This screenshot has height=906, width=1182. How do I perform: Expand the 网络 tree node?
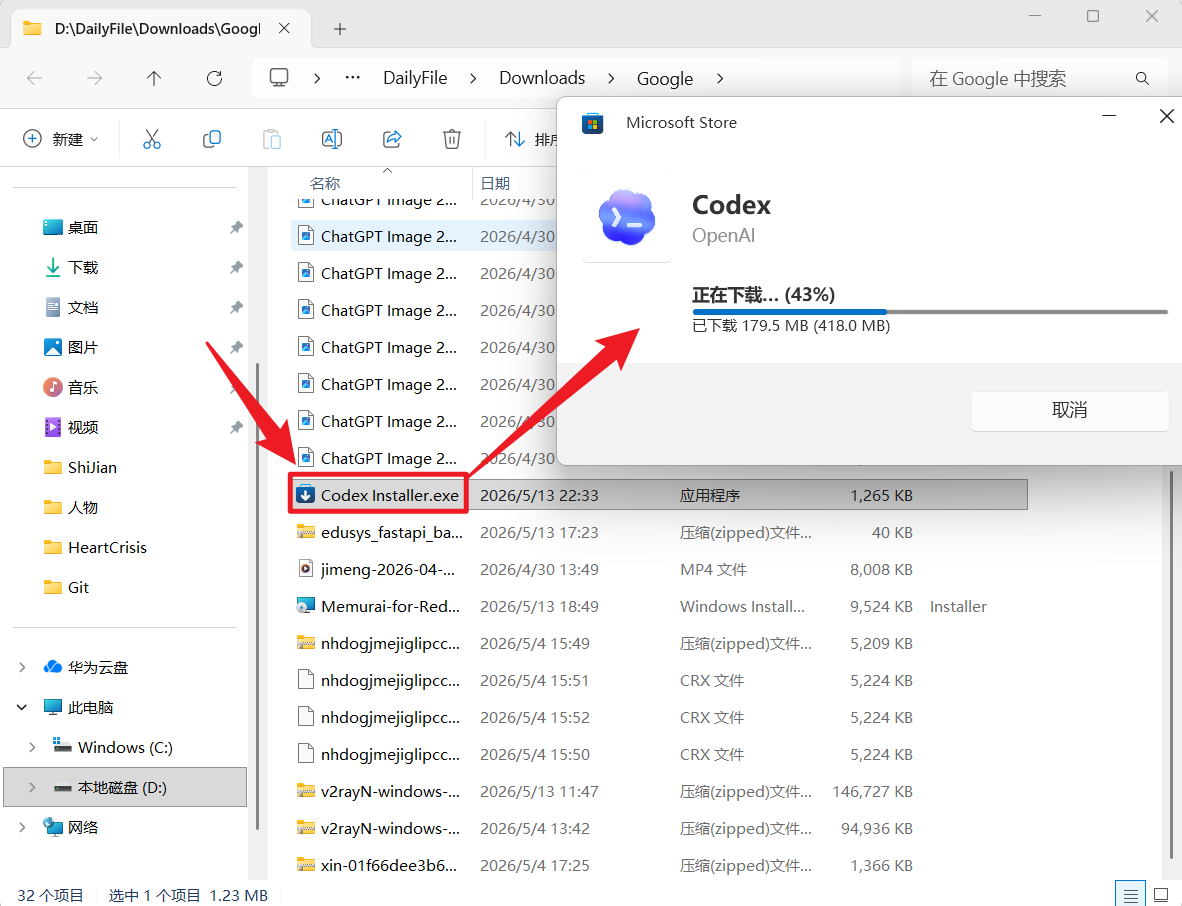[22, 827]
